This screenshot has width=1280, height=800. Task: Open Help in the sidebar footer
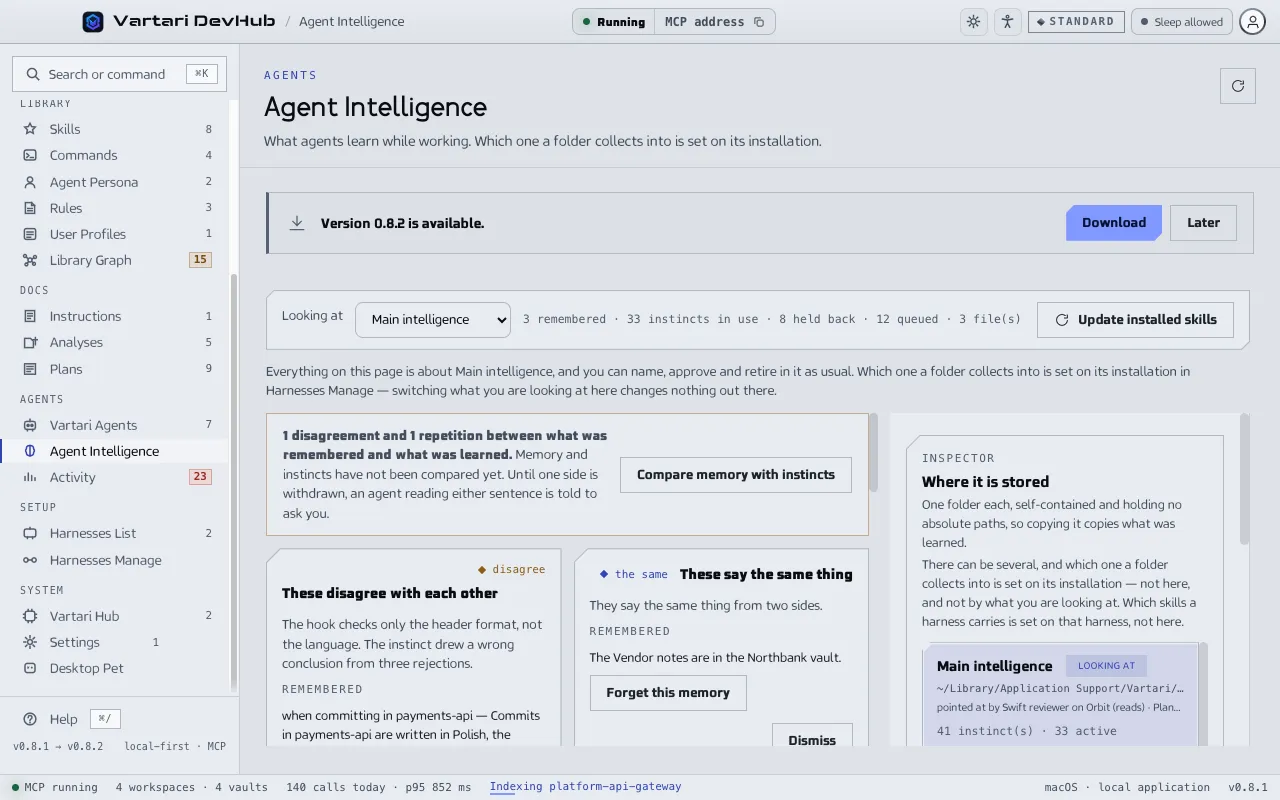[63, 719]
